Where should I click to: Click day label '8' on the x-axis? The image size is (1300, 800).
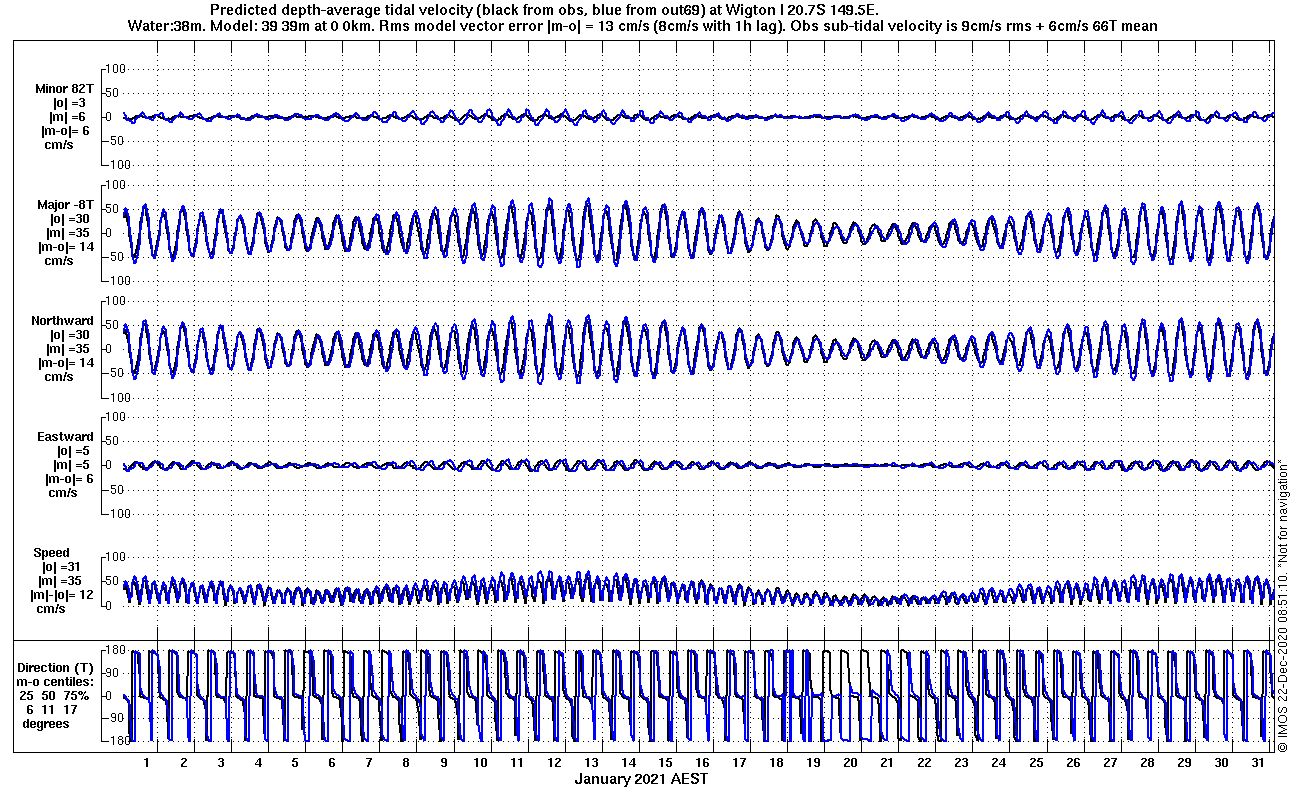click(406, 762)
